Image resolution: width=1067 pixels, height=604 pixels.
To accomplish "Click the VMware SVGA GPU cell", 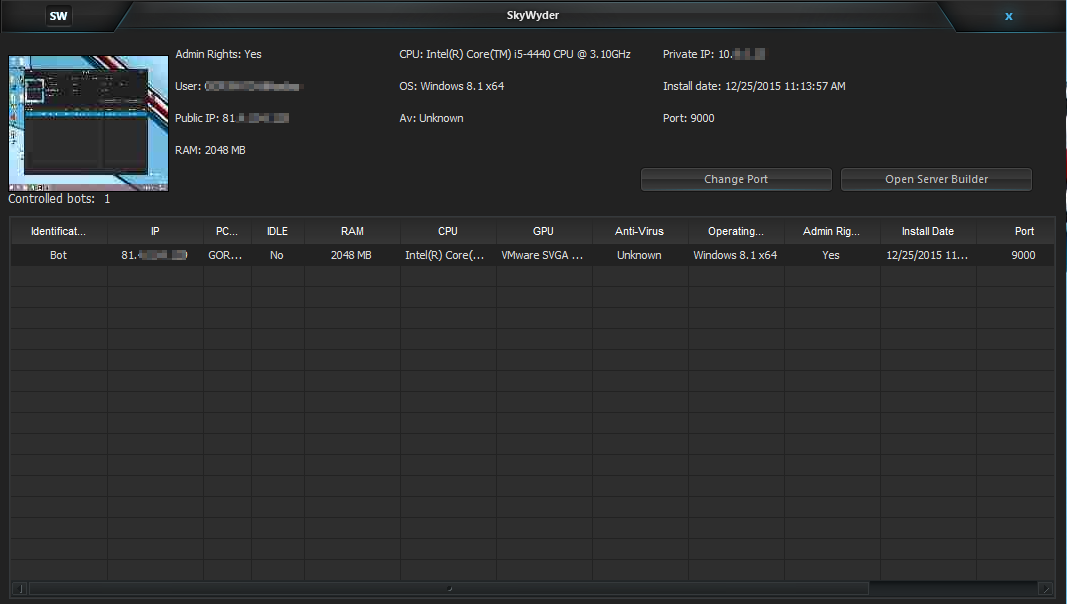I will (542, 255).
